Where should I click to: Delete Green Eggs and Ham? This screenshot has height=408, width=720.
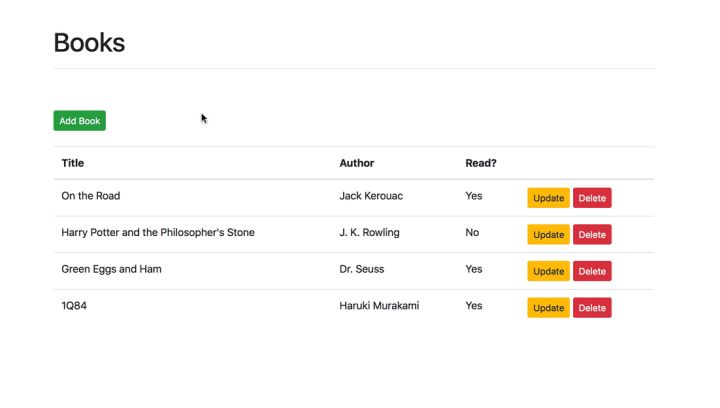pyautogui.click(x=592, y=271)
